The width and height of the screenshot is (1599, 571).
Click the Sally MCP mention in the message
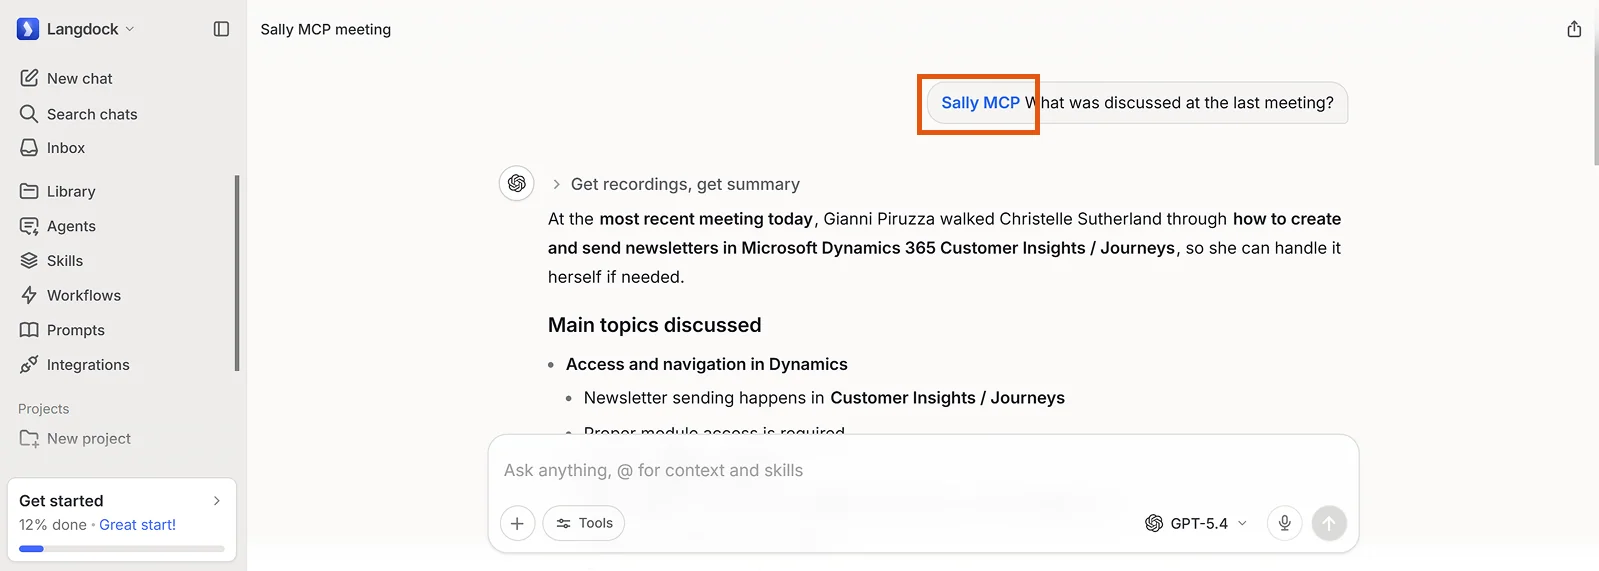coord(980,103)
